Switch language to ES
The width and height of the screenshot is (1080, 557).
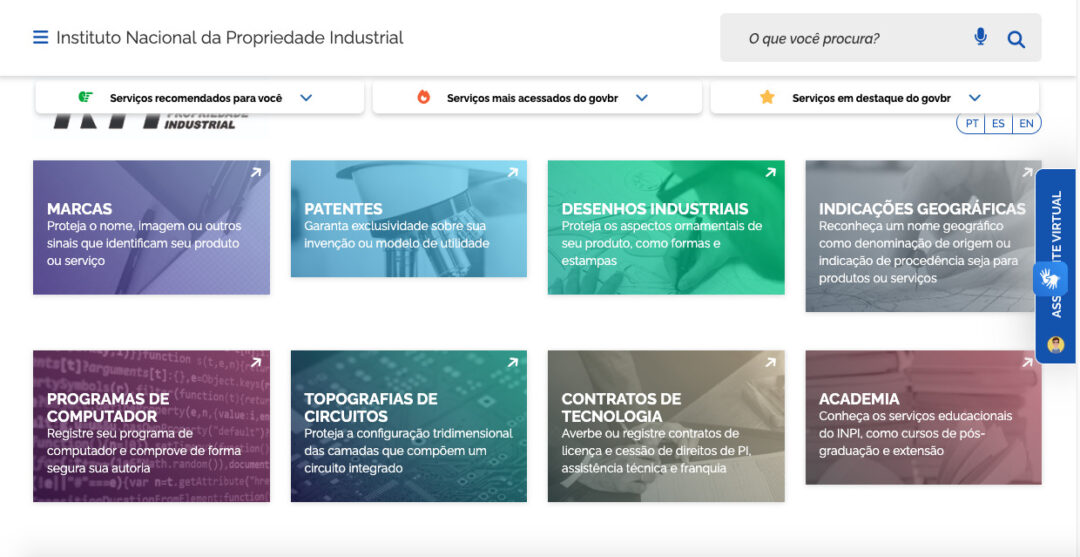click(x=998, y=124)
